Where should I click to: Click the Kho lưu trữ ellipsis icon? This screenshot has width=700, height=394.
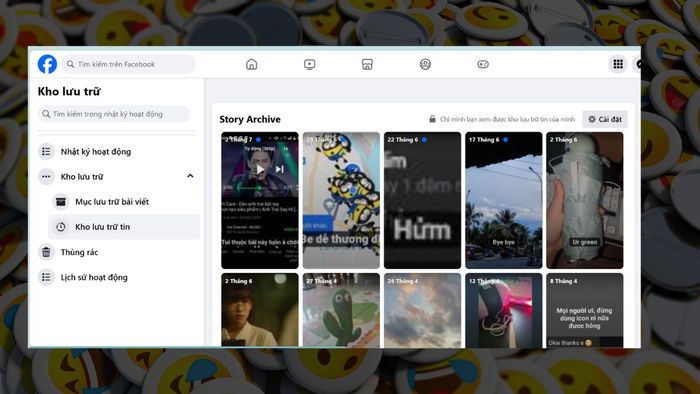(x=46, y=177)
